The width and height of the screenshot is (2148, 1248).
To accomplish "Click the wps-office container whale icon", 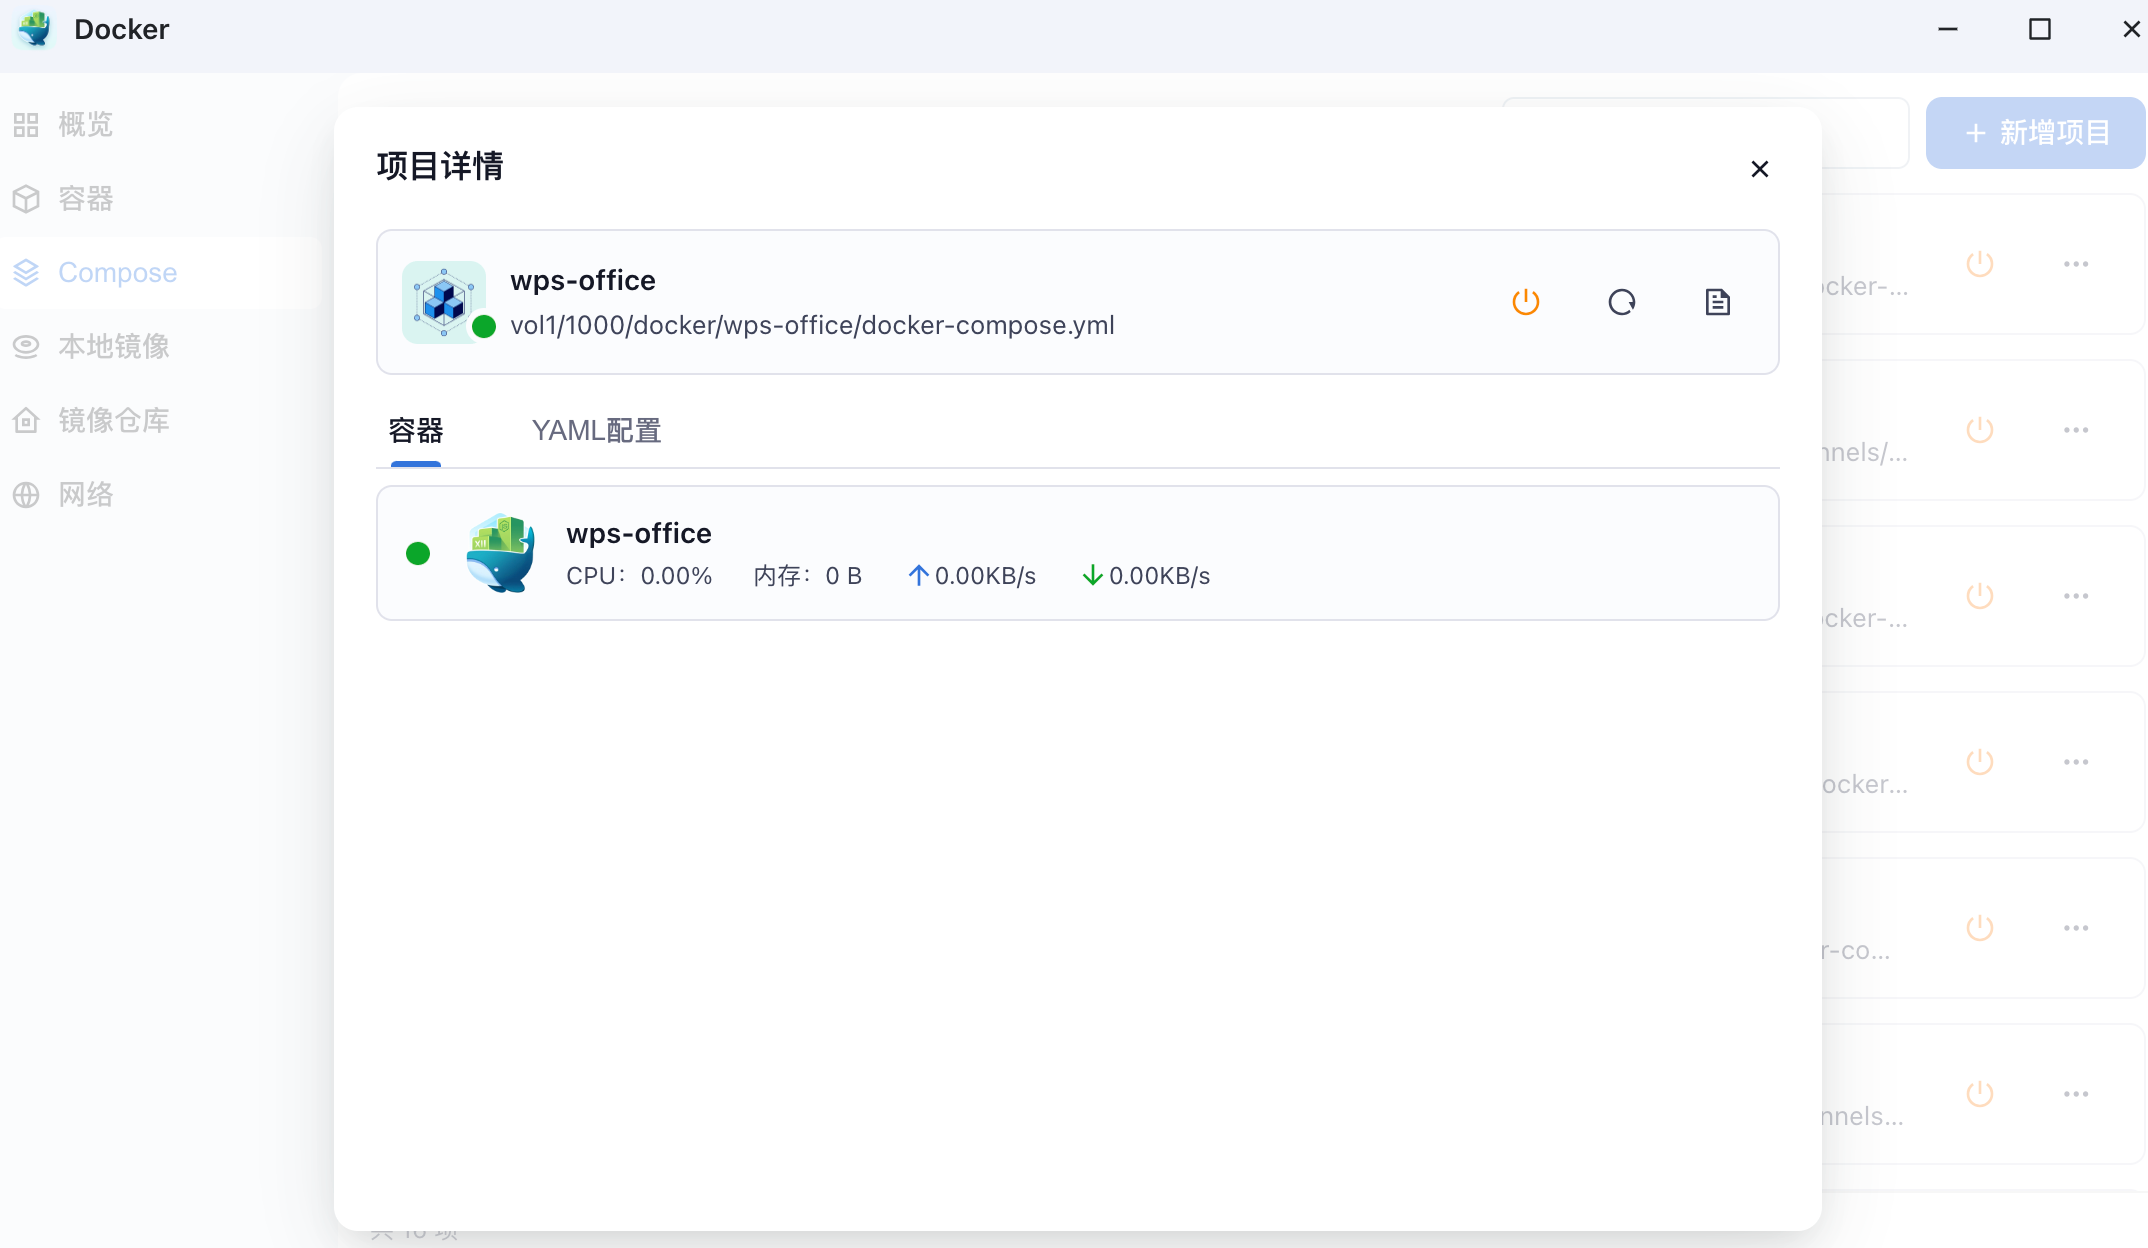I will pyautogui.click(x=501, y=553).
